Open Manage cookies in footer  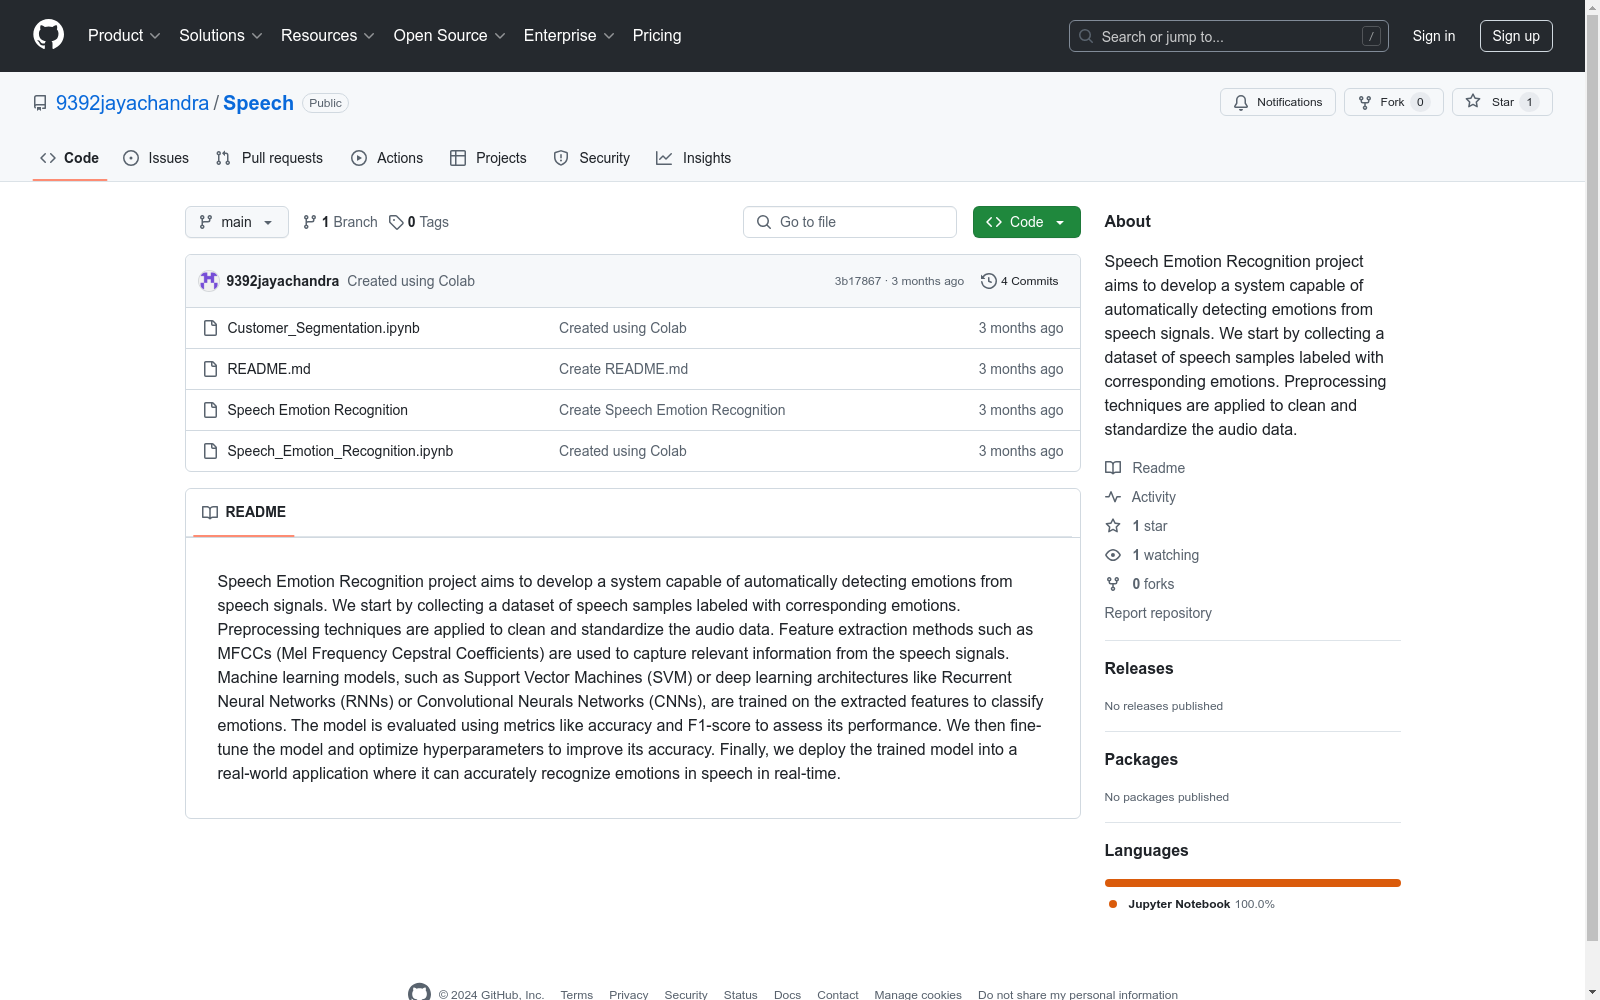pyautogui.click(x=918, y=995)
